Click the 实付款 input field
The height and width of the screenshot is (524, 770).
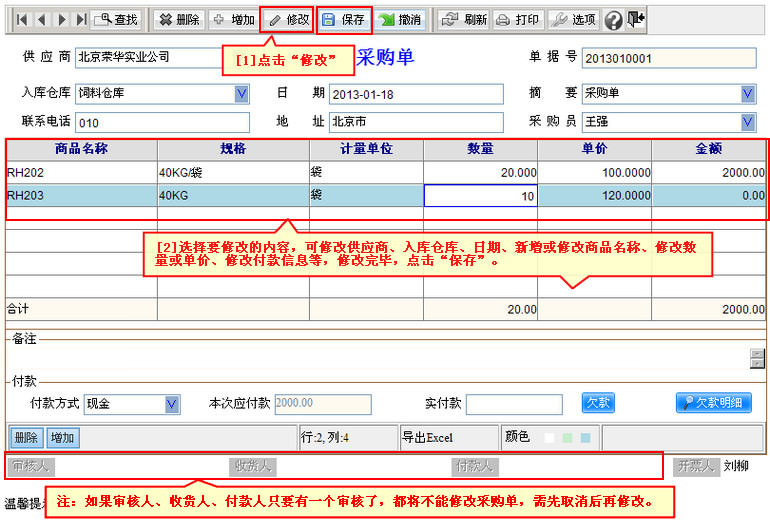tap(513, 404)
